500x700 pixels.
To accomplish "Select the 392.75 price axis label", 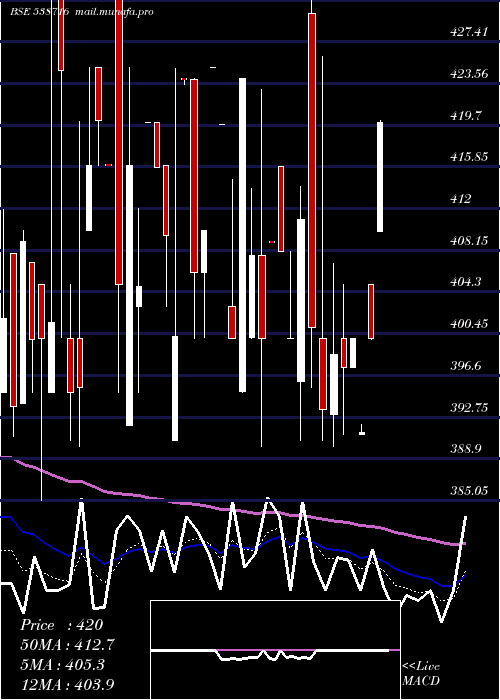I will [x=469, y=408].
